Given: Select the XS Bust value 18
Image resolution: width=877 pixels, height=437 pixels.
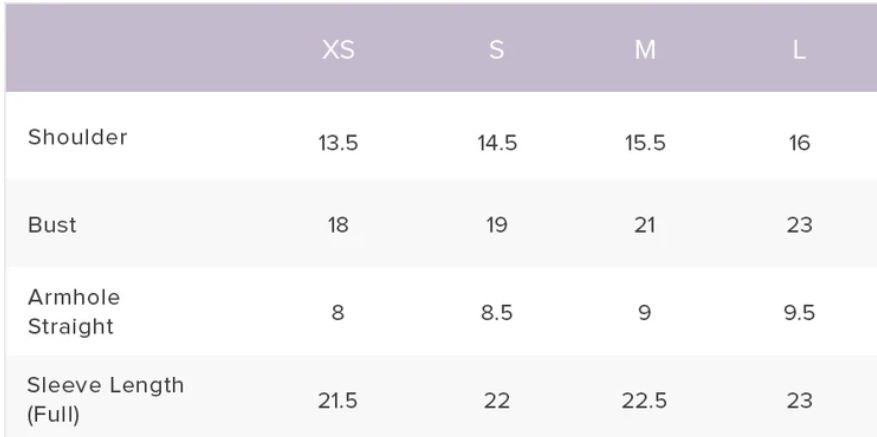Looking at the screenshot, I should [x=338, y=225].
